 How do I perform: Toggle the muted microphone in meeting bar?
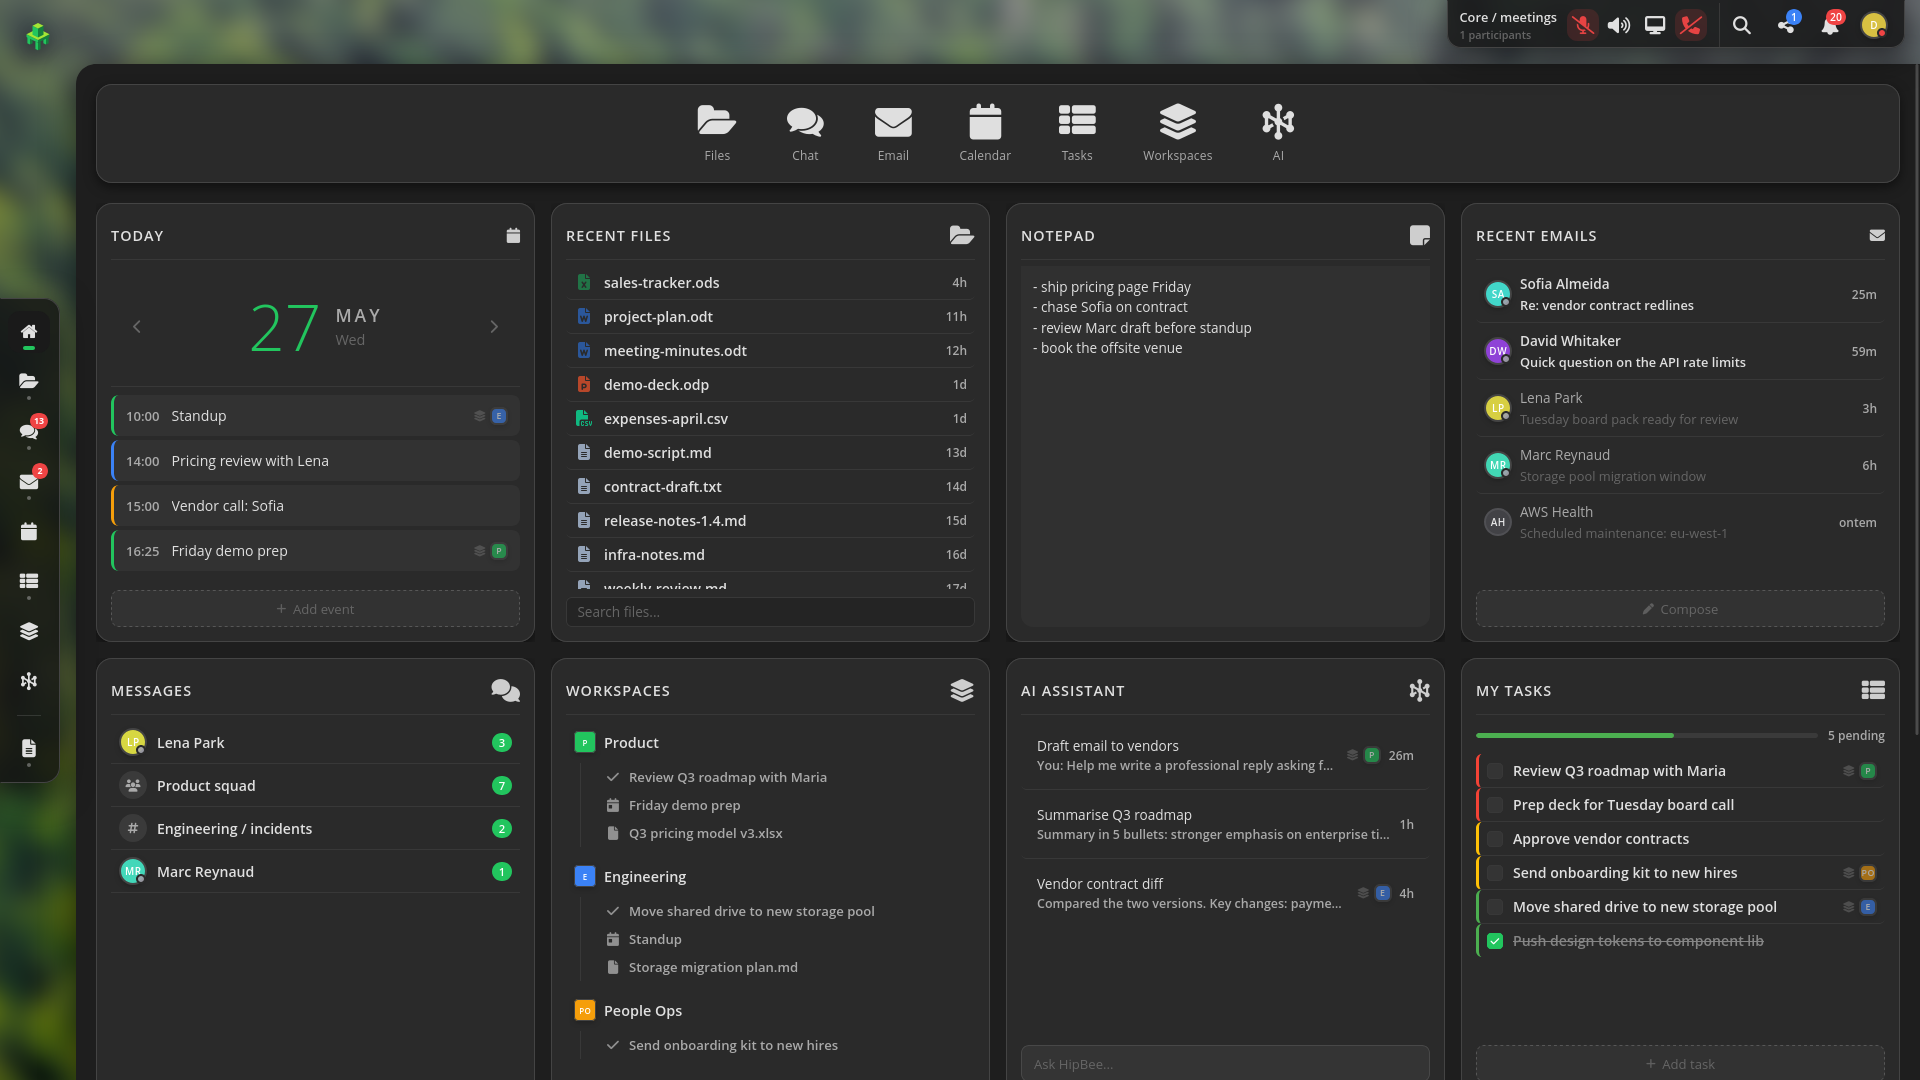tap(1583, 25)
